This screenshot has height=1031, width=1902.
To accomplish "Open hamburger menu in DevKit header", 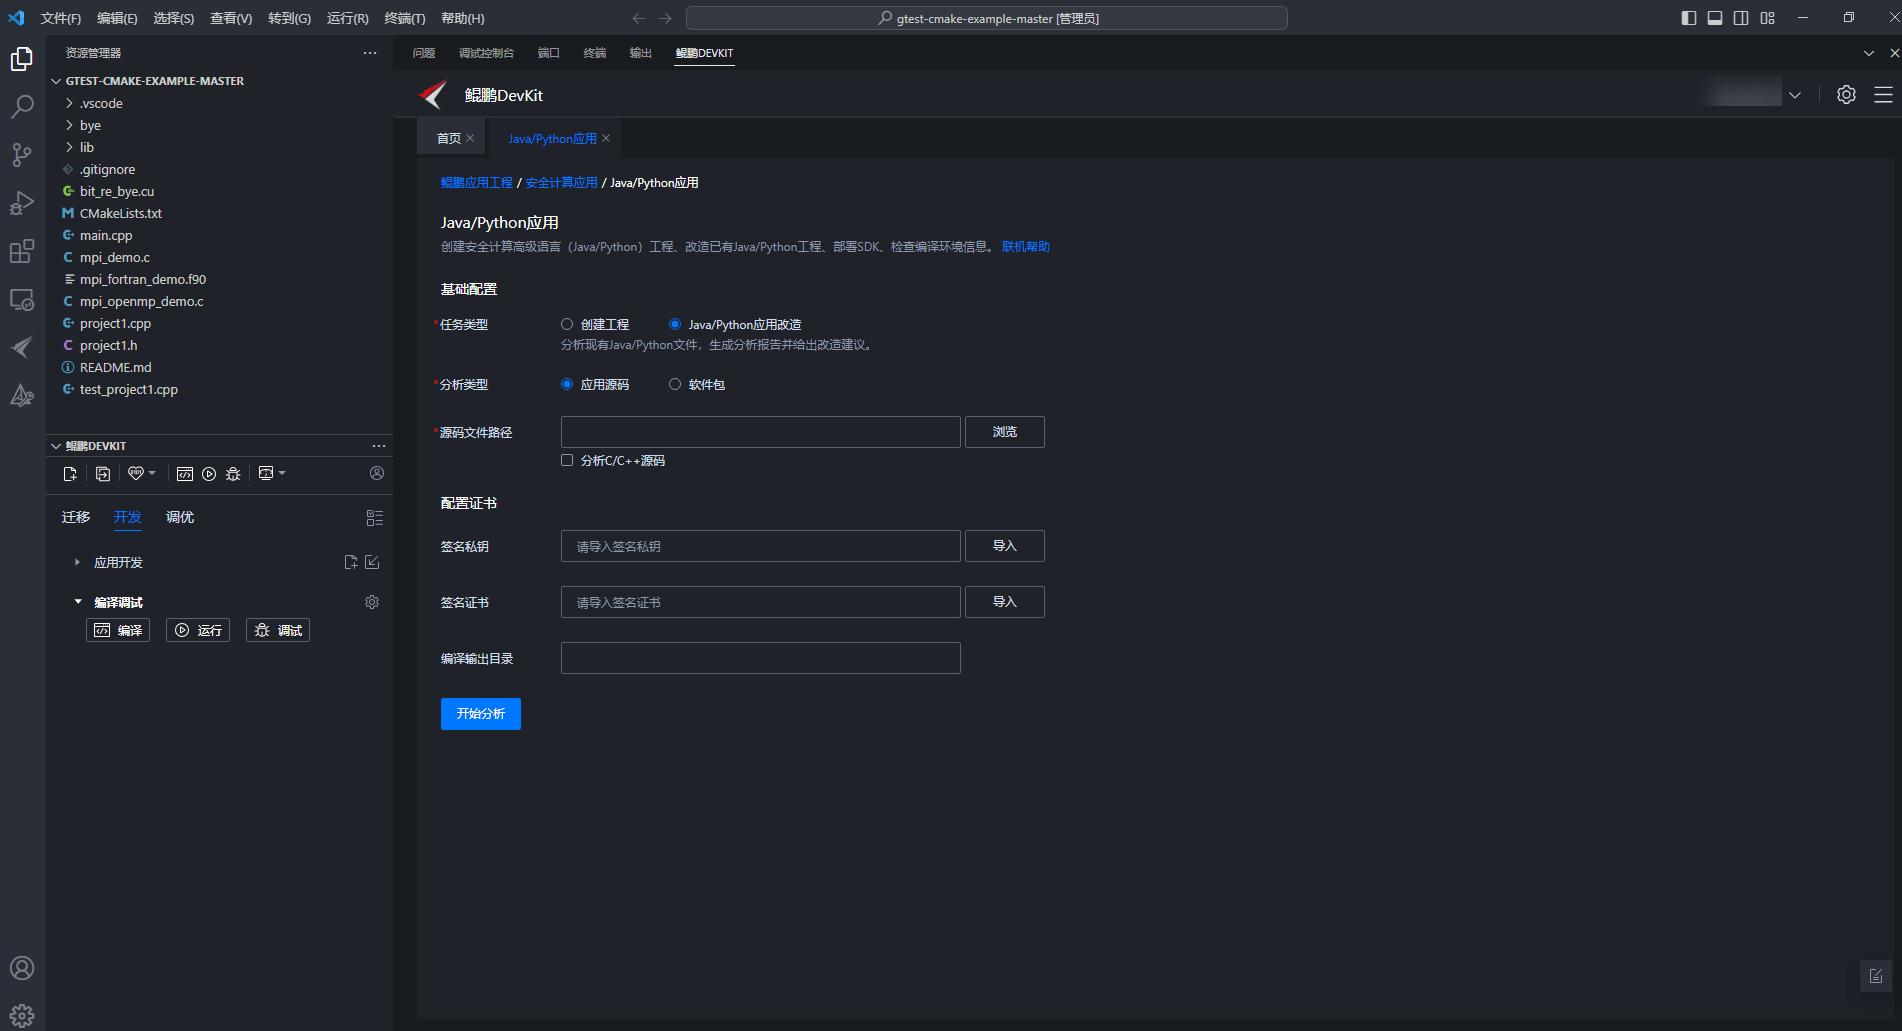I will (x=1884, y=95).
